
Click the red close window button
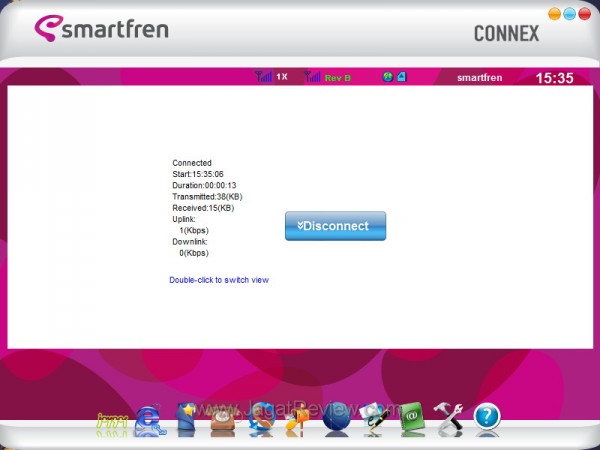tap(584, 14)
